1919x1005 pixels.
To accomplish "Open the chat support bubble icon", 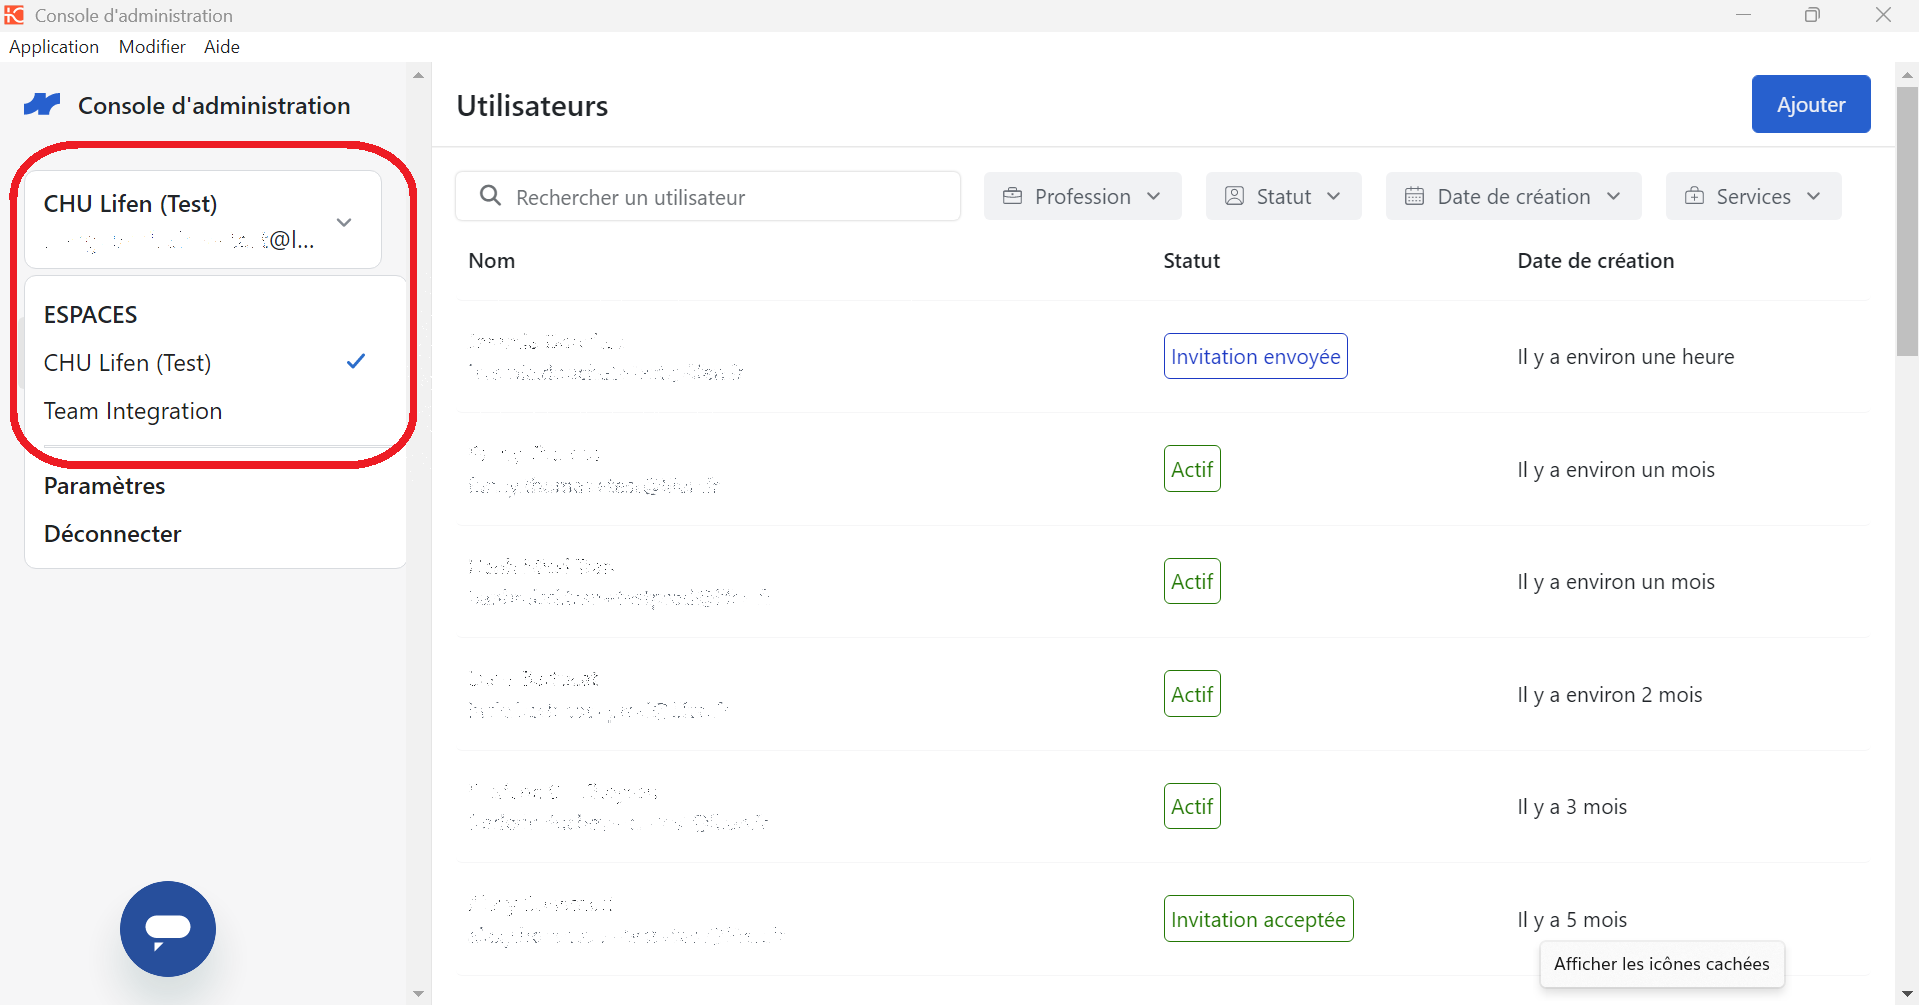I will (168, 928).
